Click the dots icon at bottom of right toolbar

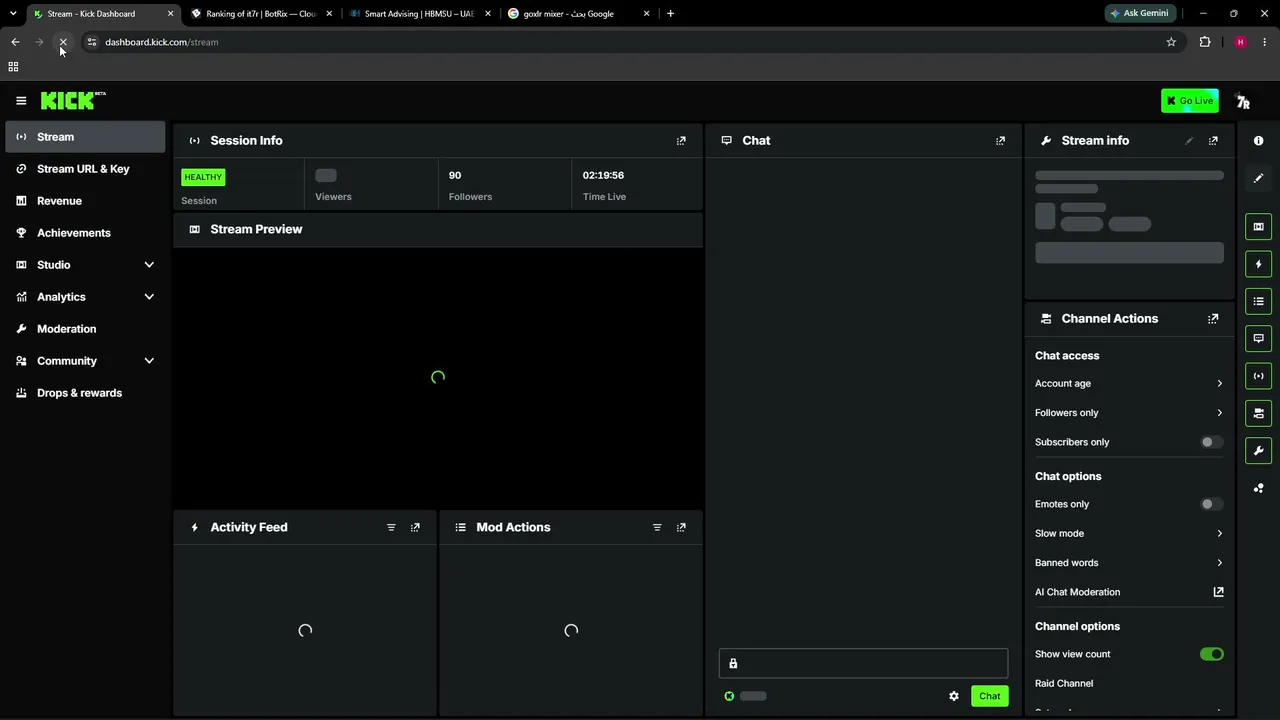1258,488
